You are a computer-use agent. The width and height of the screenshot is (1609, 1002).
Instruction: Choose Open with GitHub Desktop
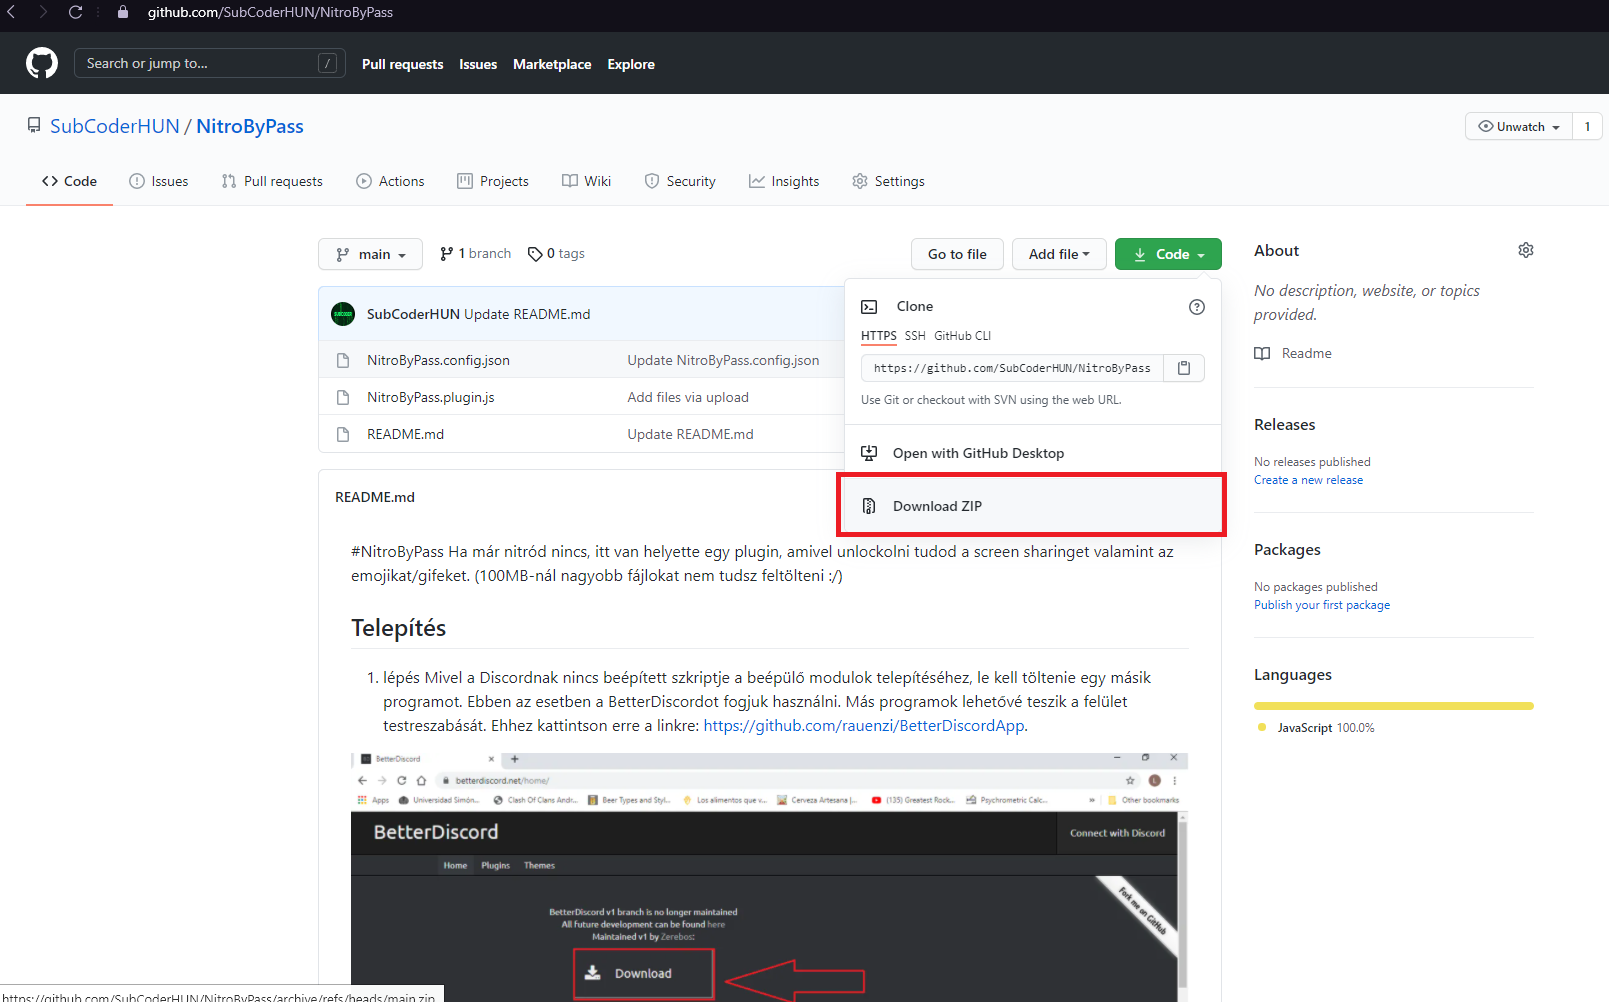[x=1033, y=453]
